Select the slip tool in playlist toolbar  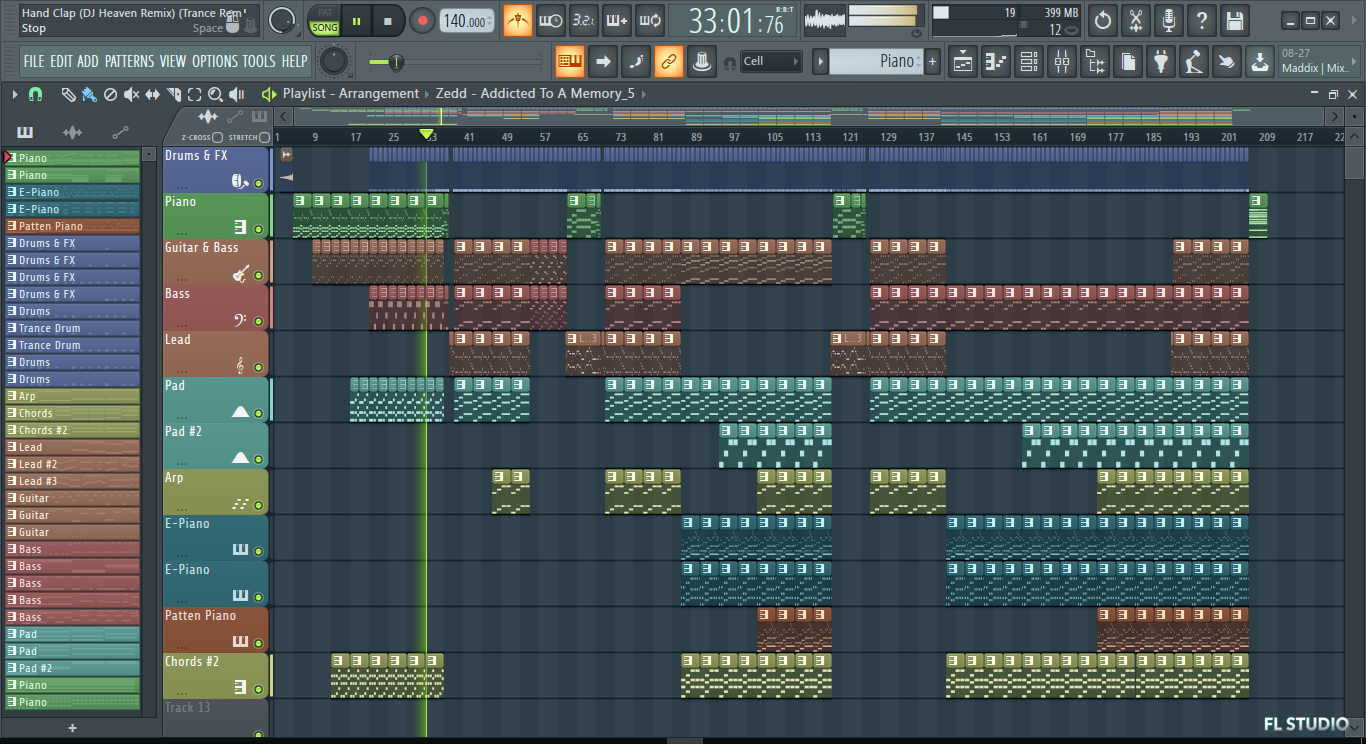pyautogui.click(x=152, y=94)
